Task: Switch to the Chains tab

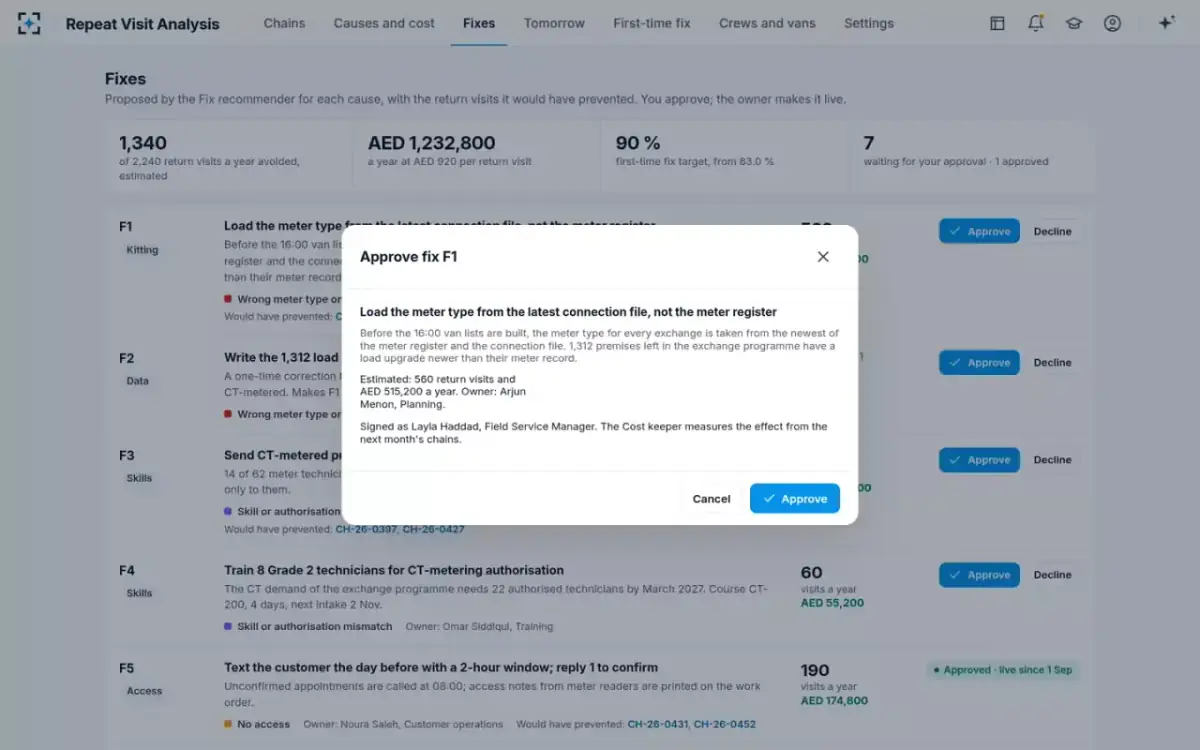Action: pos(284,23)
